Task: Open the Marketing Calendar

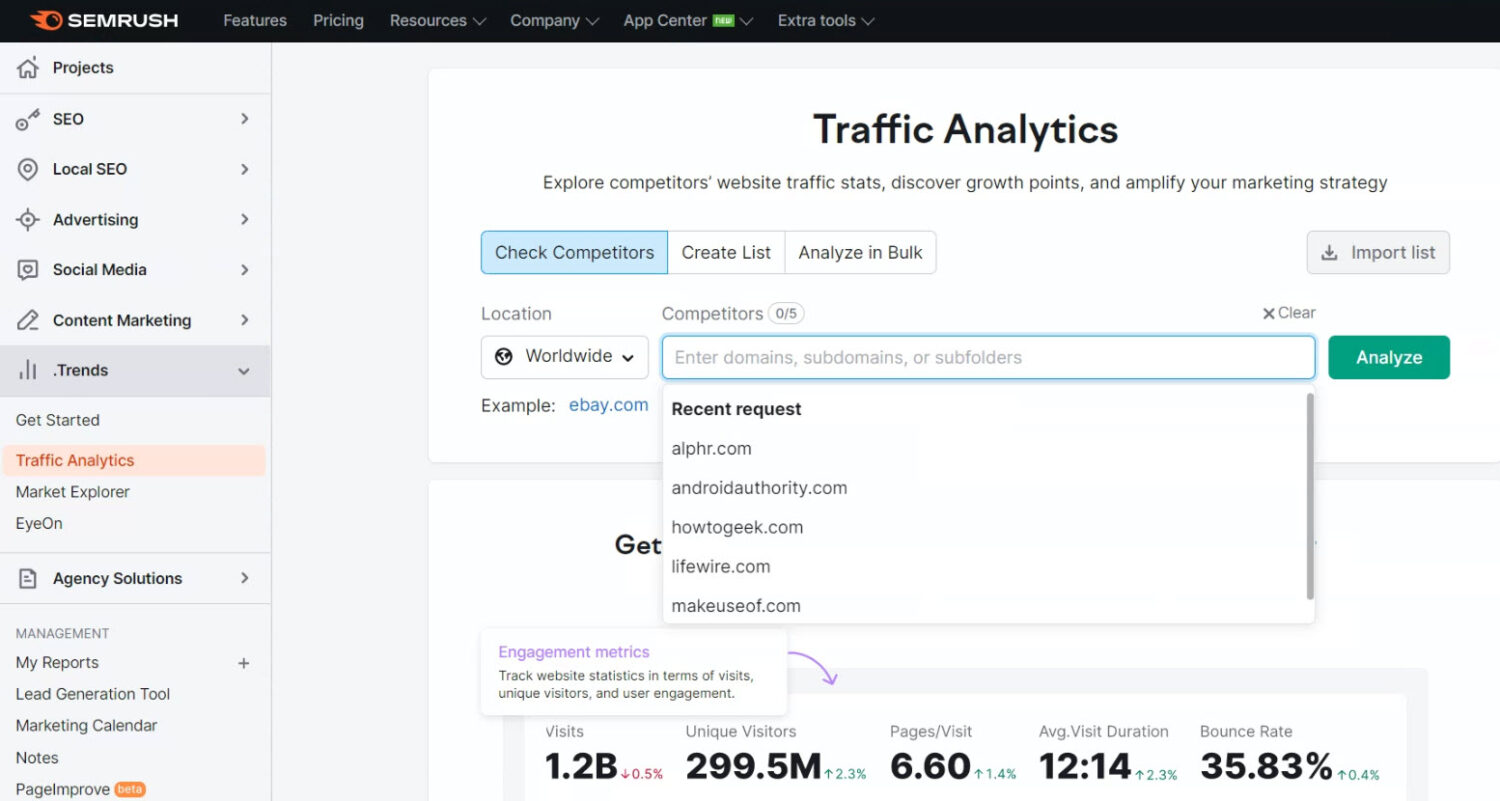Action: (x=87, y=726)
